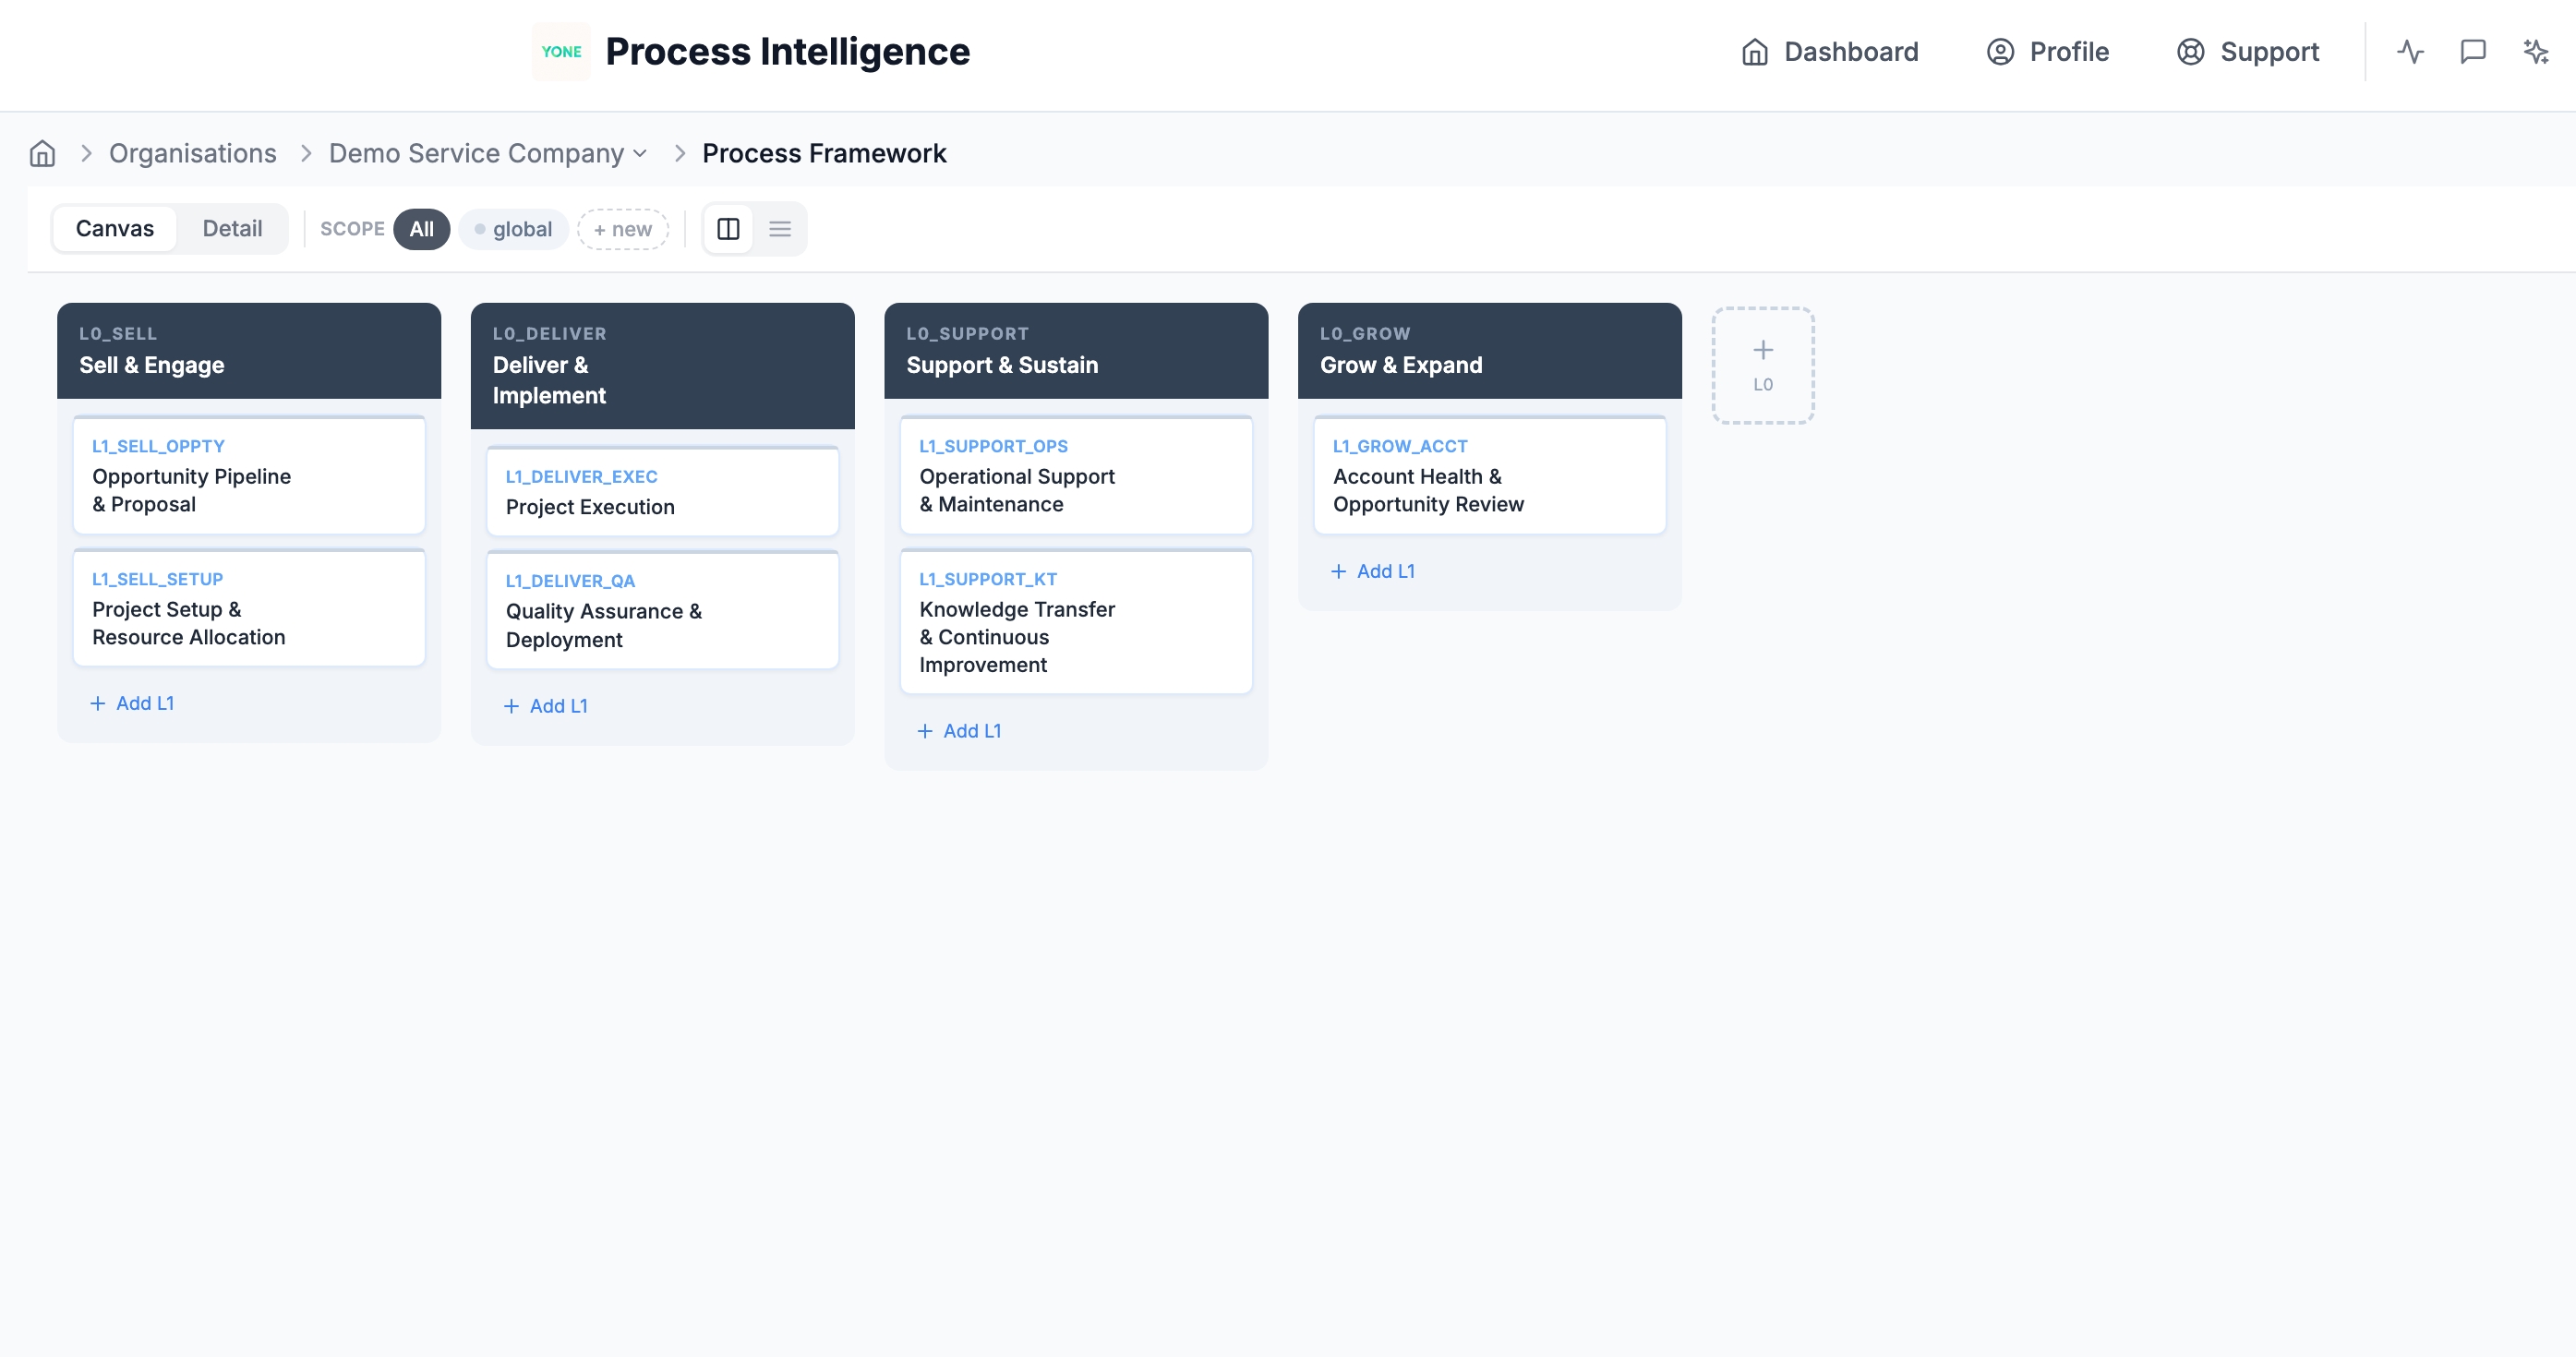Add L1 under Support & Sustain
This screenshot has width=2576, height=1357.
click(959, 731)
